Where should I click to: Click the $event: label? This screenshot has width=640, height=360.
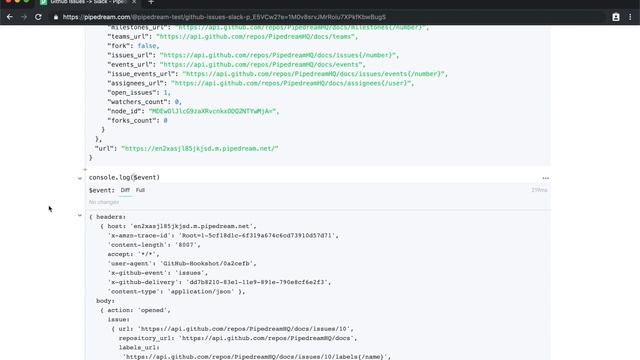point(102,190)
